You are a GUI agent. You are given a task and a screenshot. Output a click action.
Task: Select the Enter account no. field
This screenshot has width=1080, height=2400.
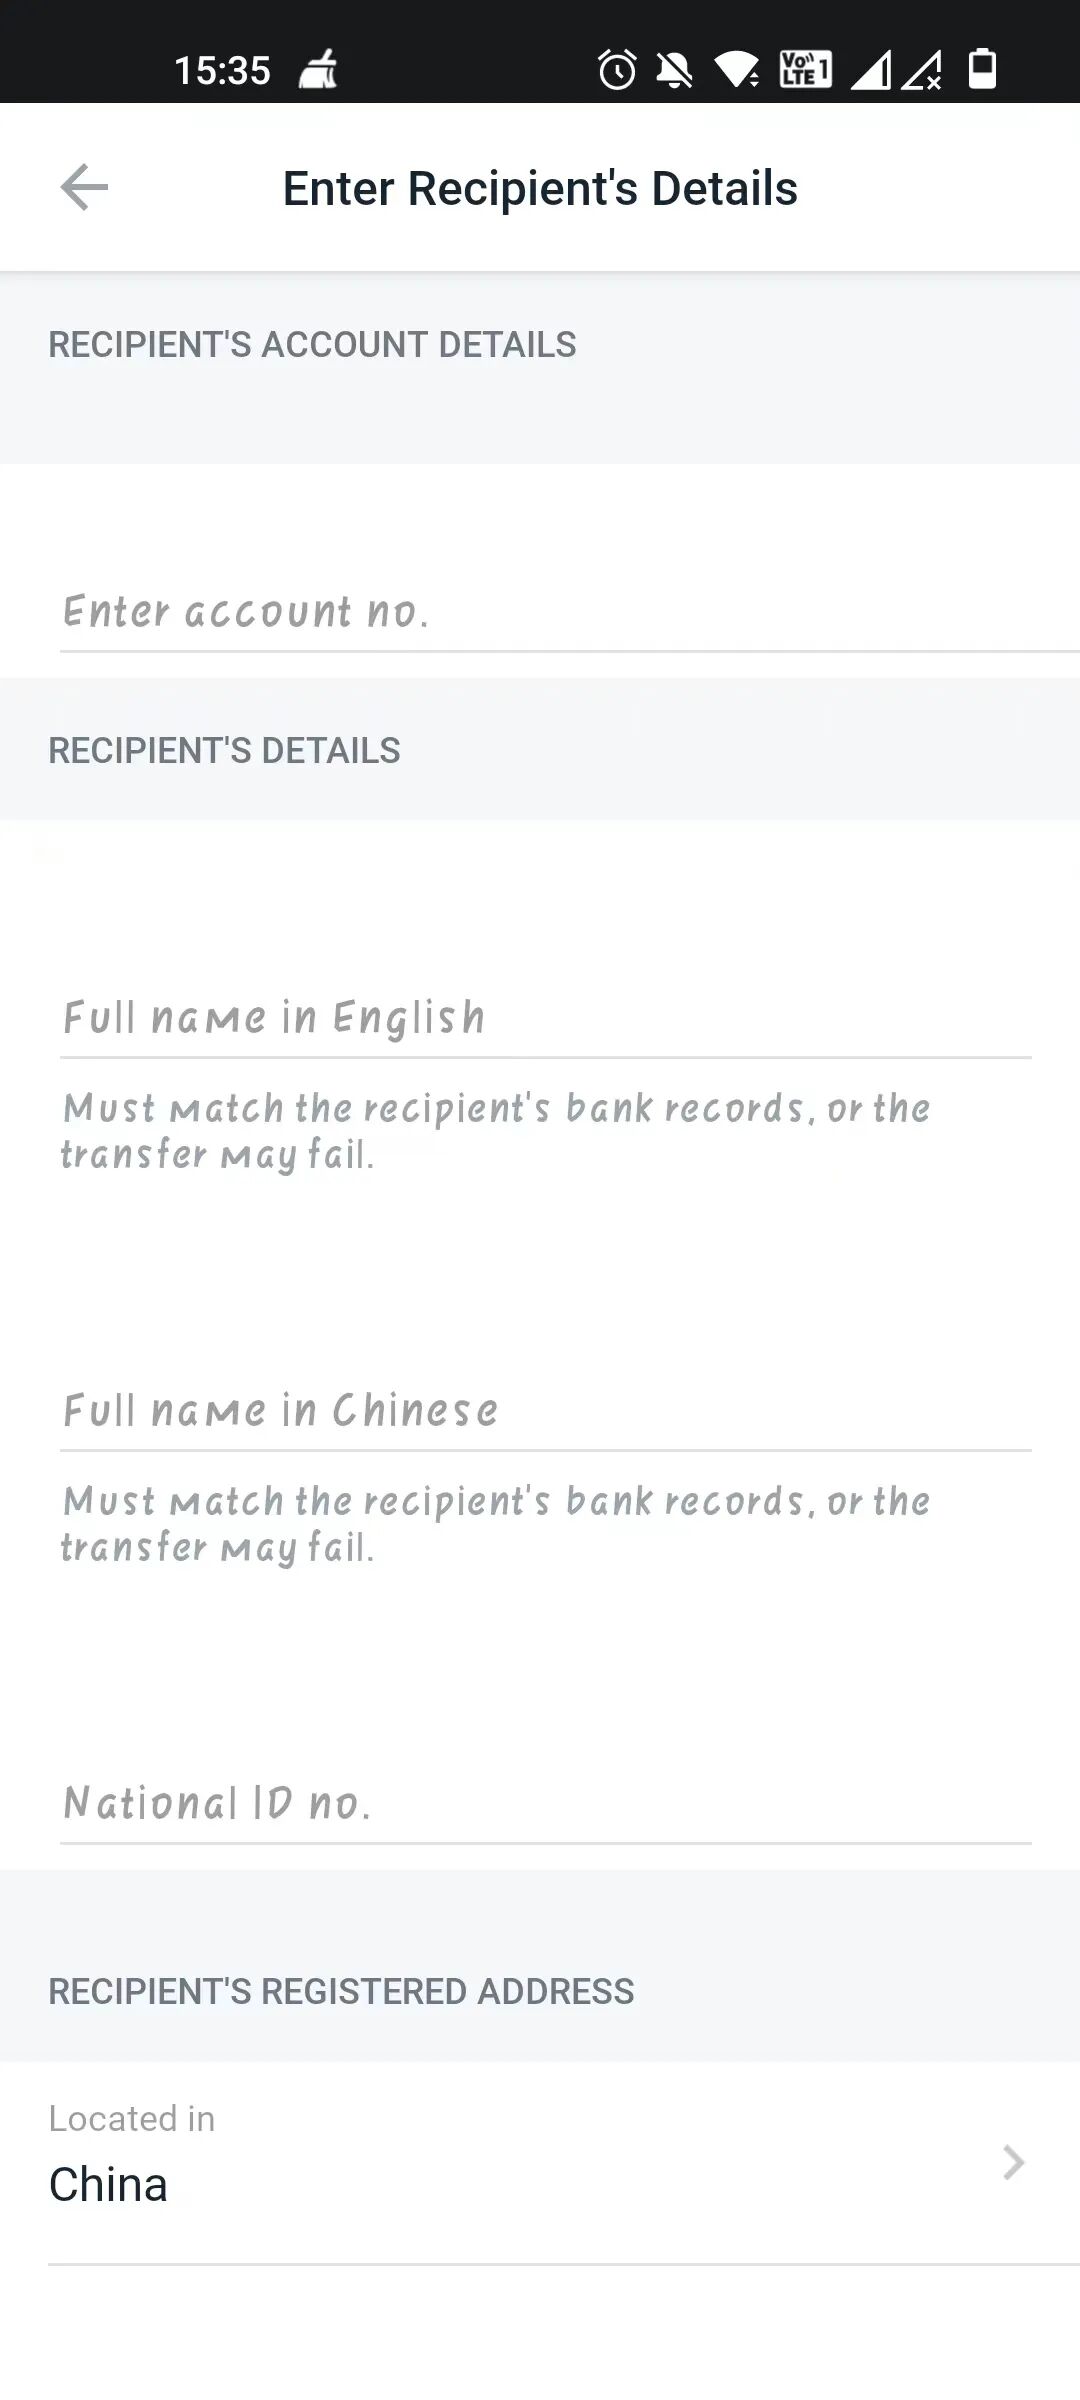click(540, 610)
